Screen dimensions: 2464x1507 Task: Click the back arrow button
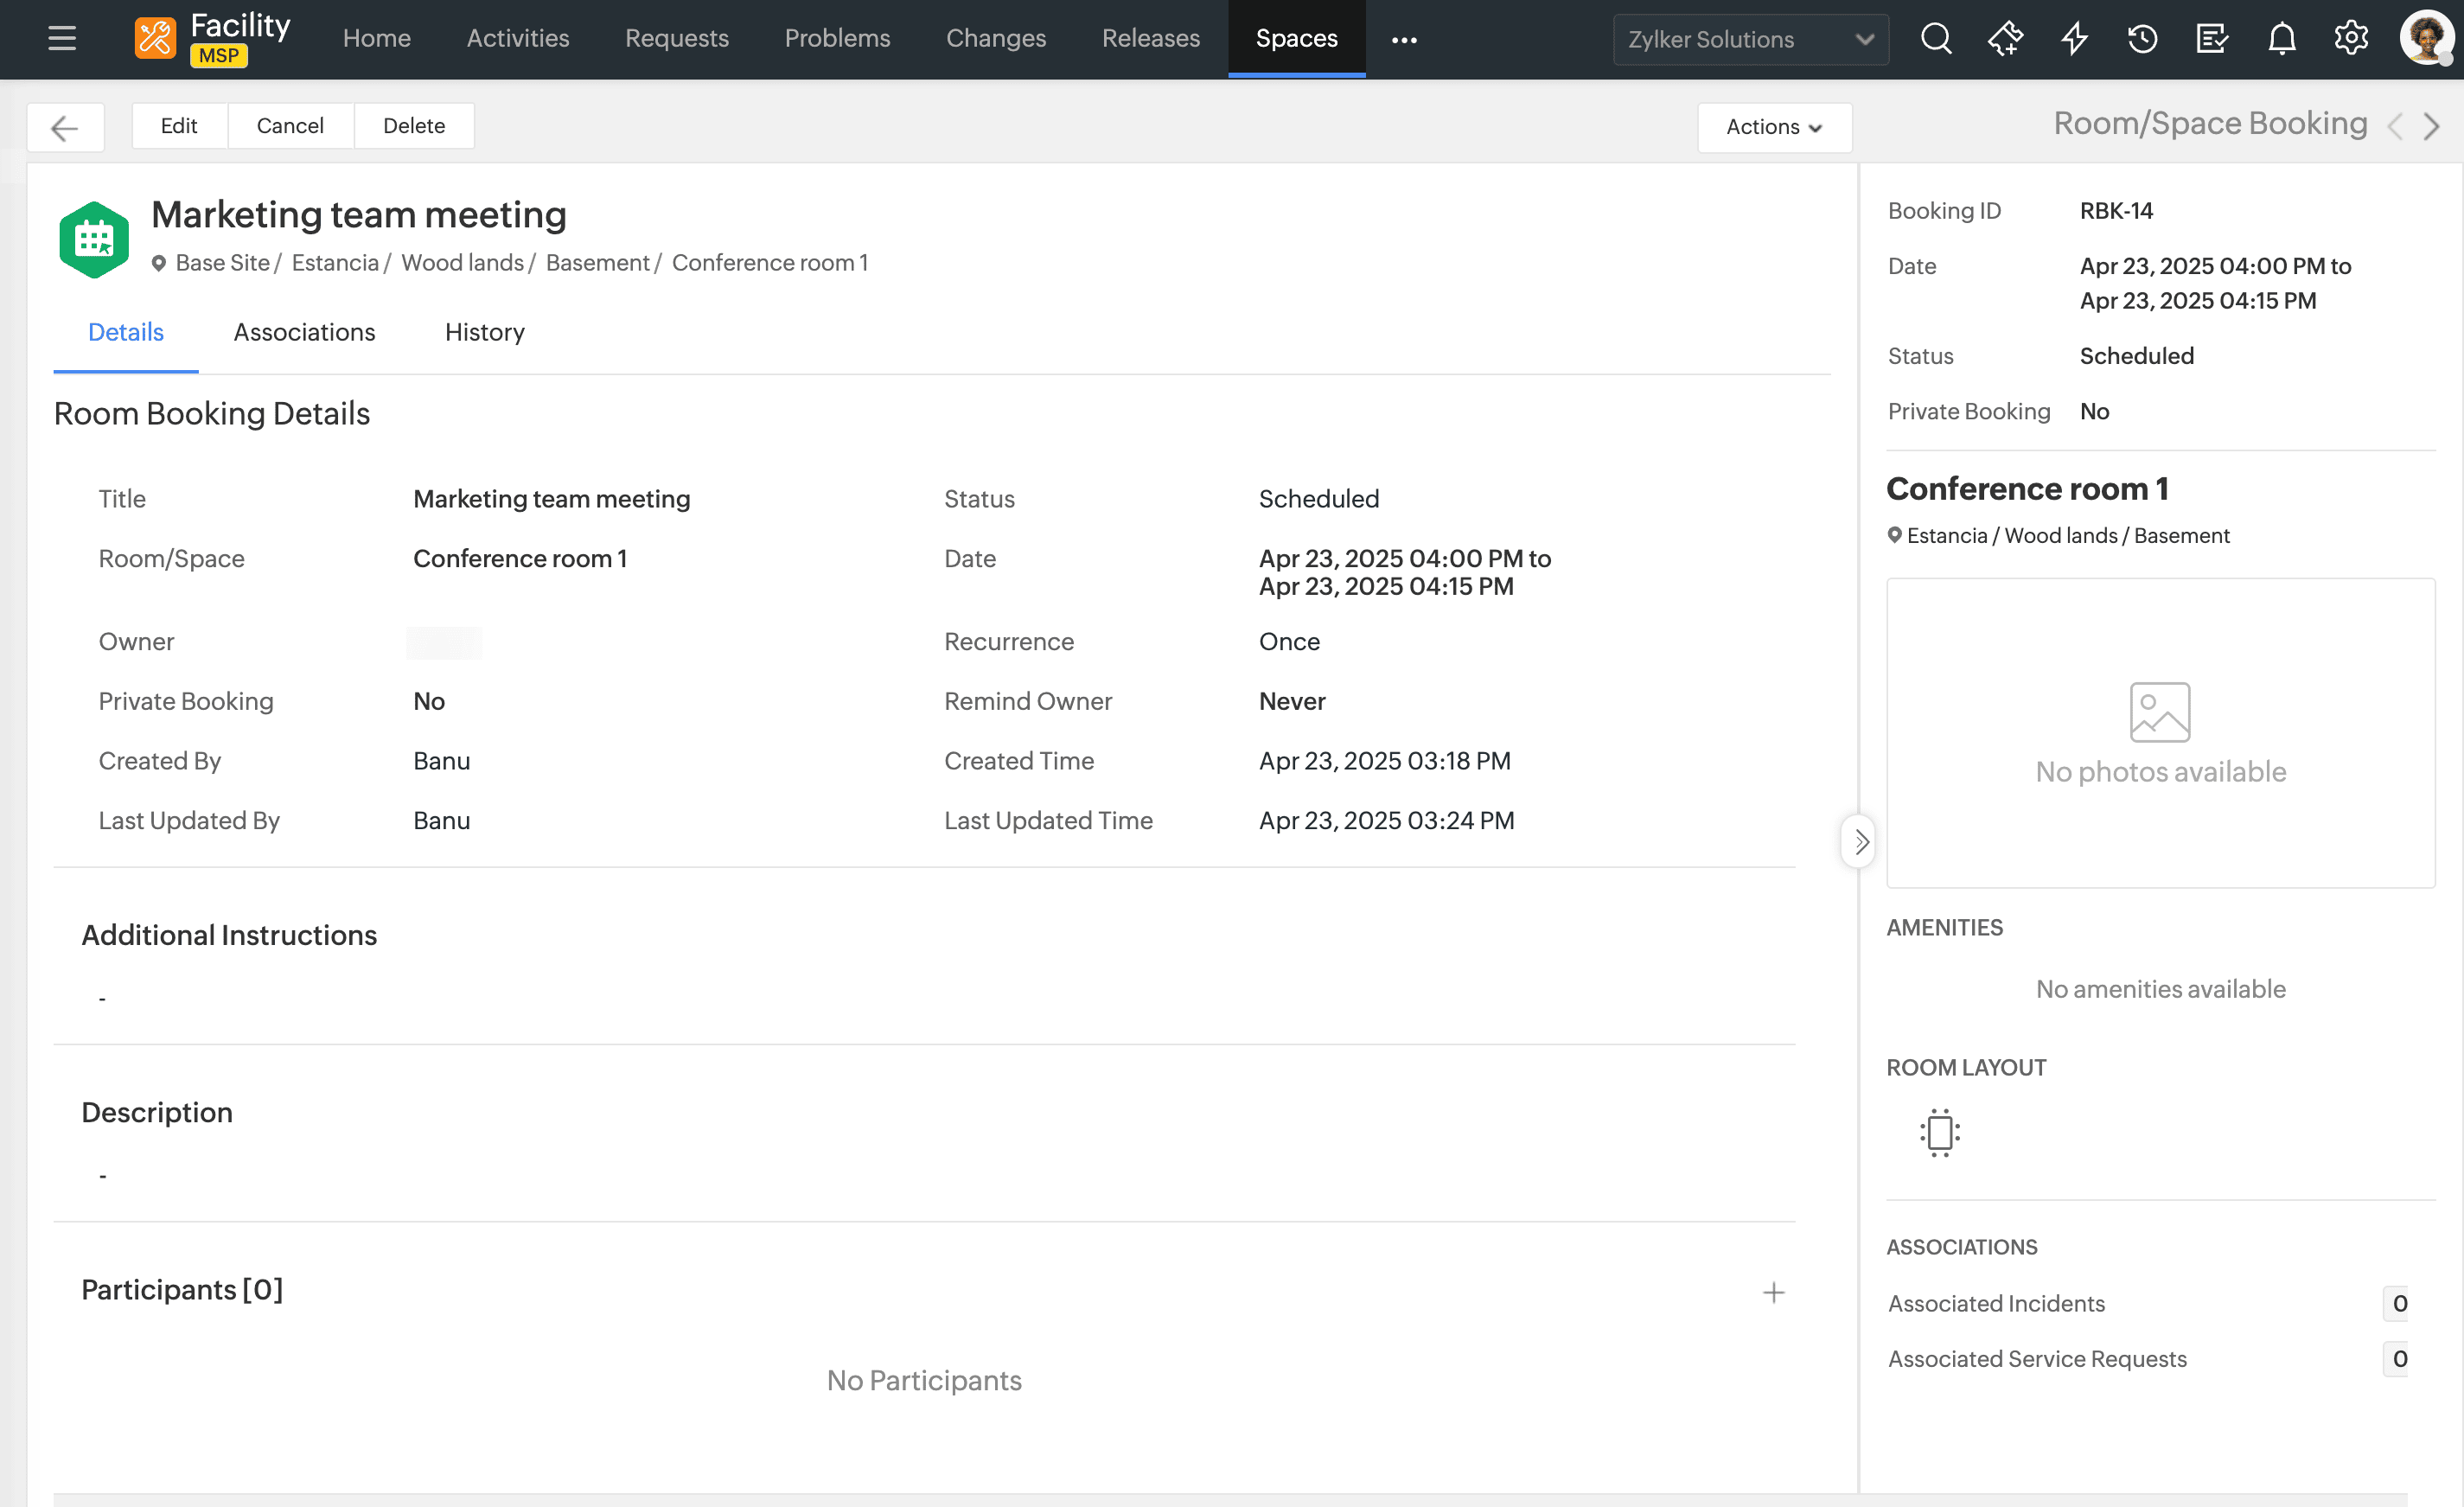(65, 127)
